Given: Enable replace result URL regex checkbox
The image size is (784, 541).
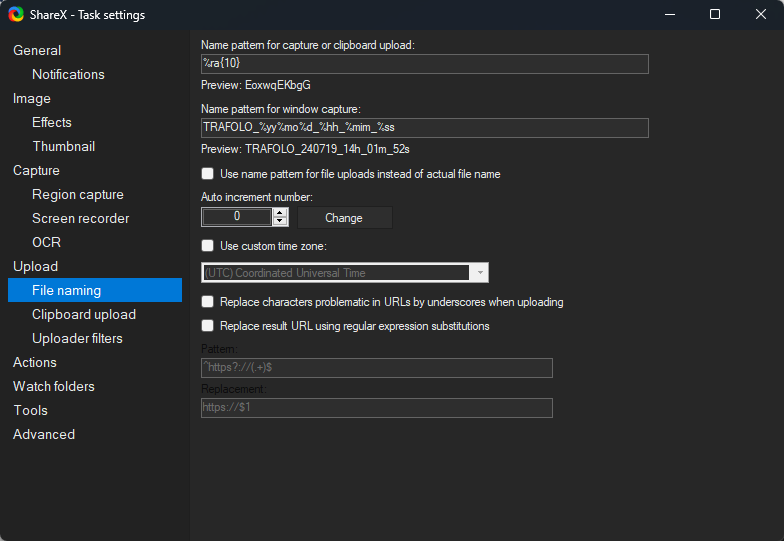Looking at the screenshot, I should (208, 326).
